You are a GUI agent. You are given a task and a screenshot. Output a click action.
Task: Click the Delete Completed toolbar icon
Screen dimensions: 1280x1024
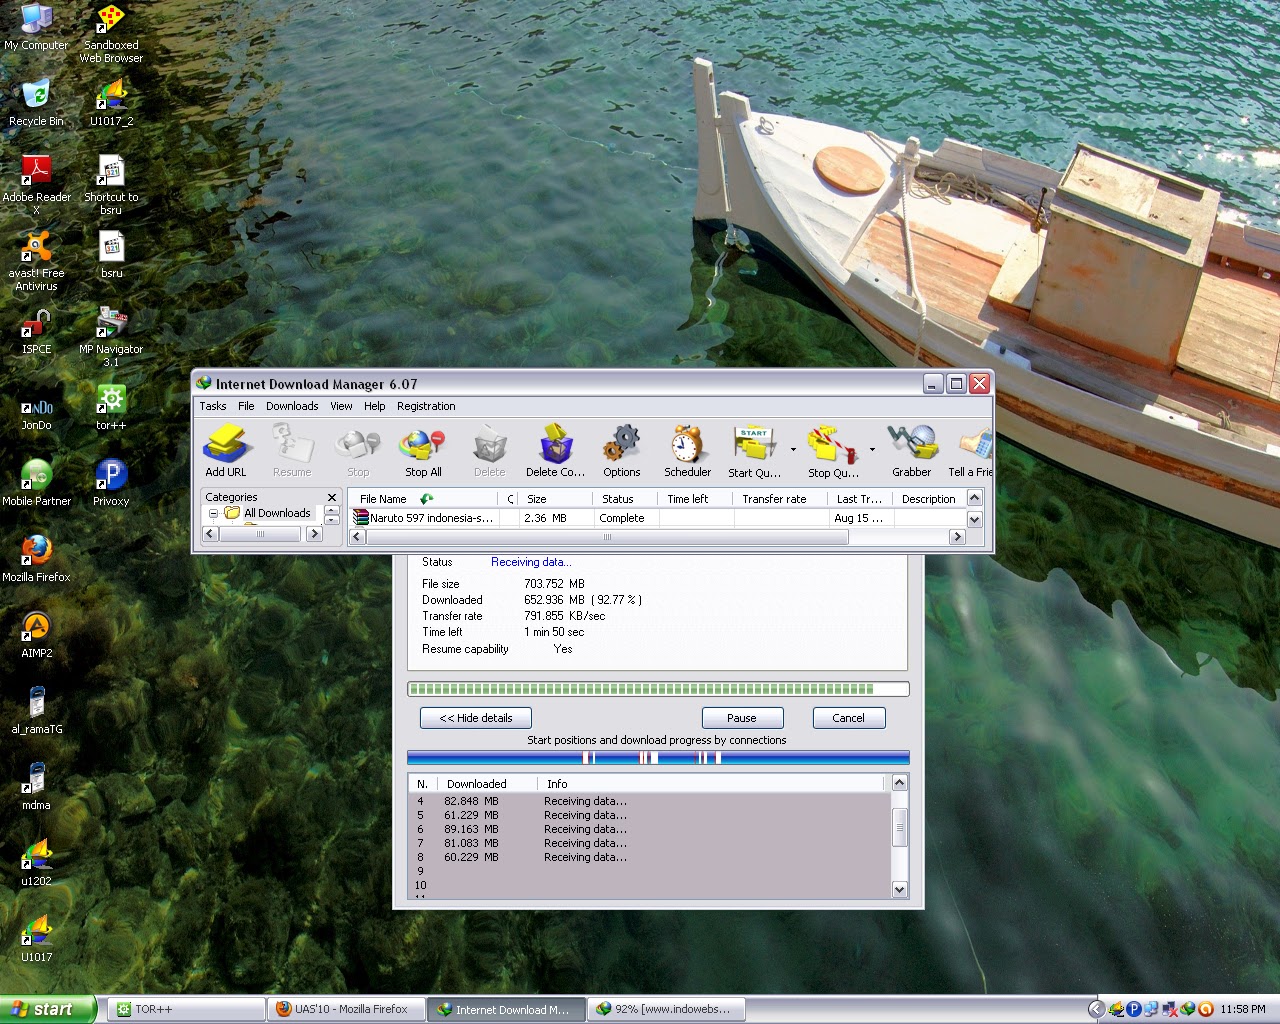coord(556,451)
